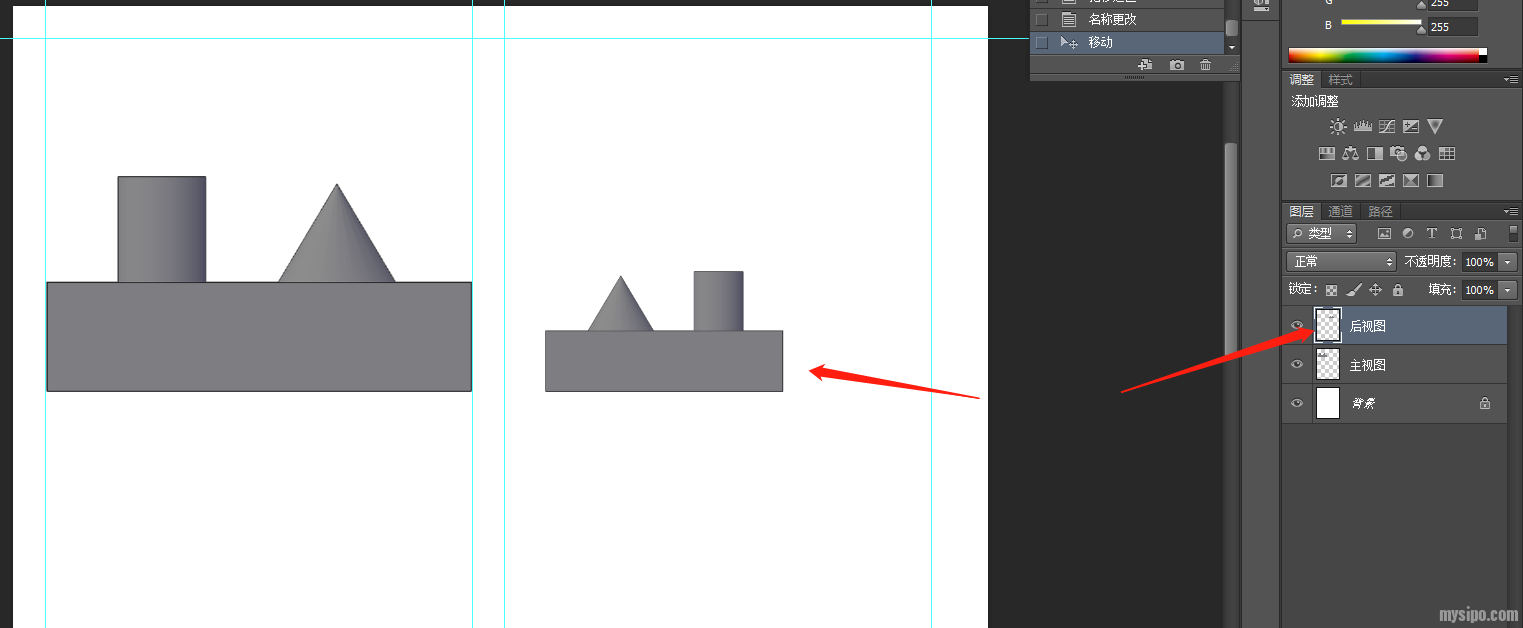The height and width of the screenshot is (628, 1523).
Task: Add a Levels adjustment from the Adjustments panel
Action: click(x=1362, y=127)
